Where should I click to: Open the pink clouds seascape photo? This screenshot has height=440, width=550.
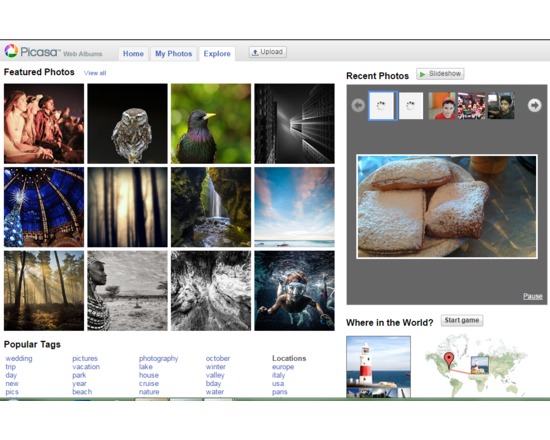[x=294, y=207]
